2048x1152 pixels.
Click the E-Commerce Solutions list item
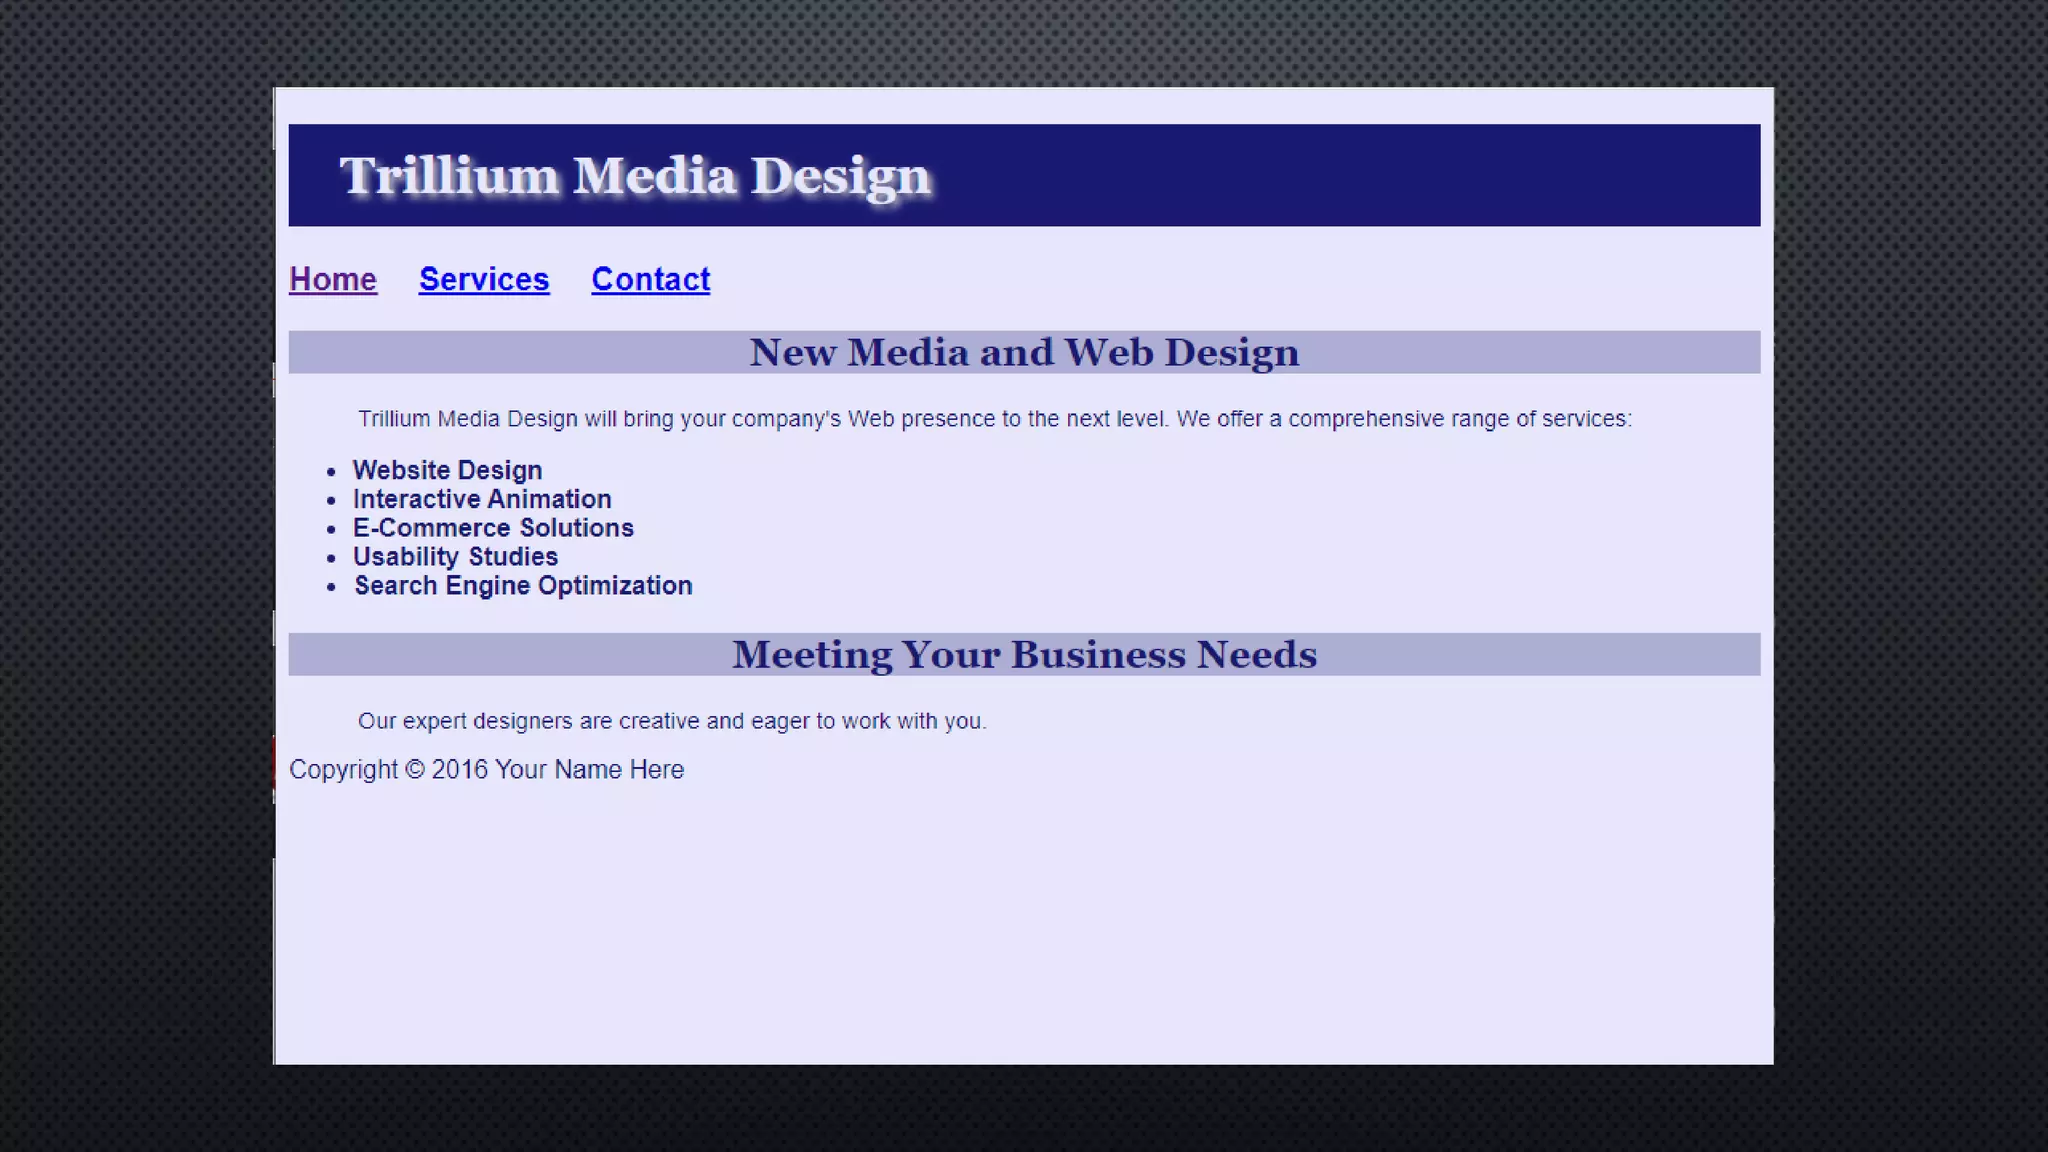coord(493,528)
